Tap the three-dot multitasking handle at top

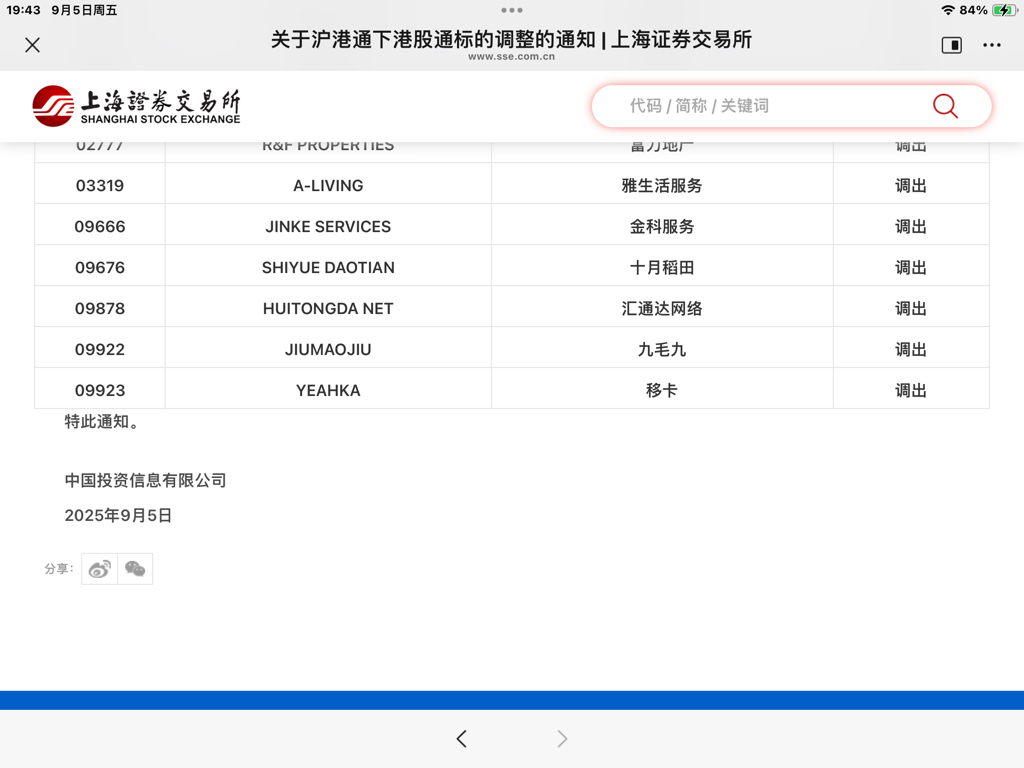tap(511, 10)
